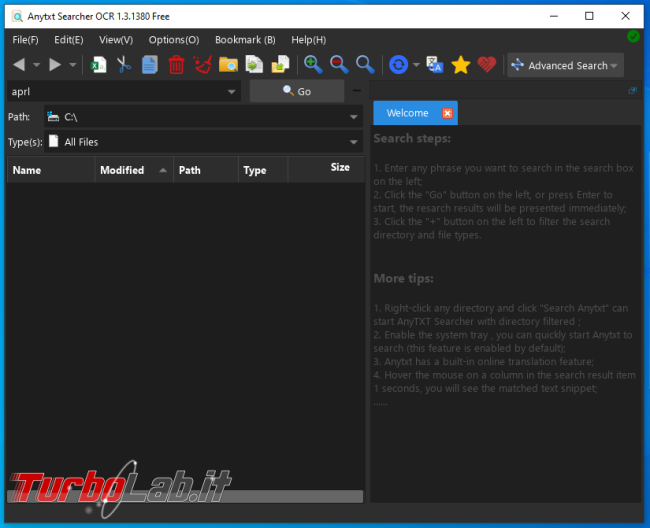
Task: Click the reset zoom magnifier icon
Action: point(365,65)
